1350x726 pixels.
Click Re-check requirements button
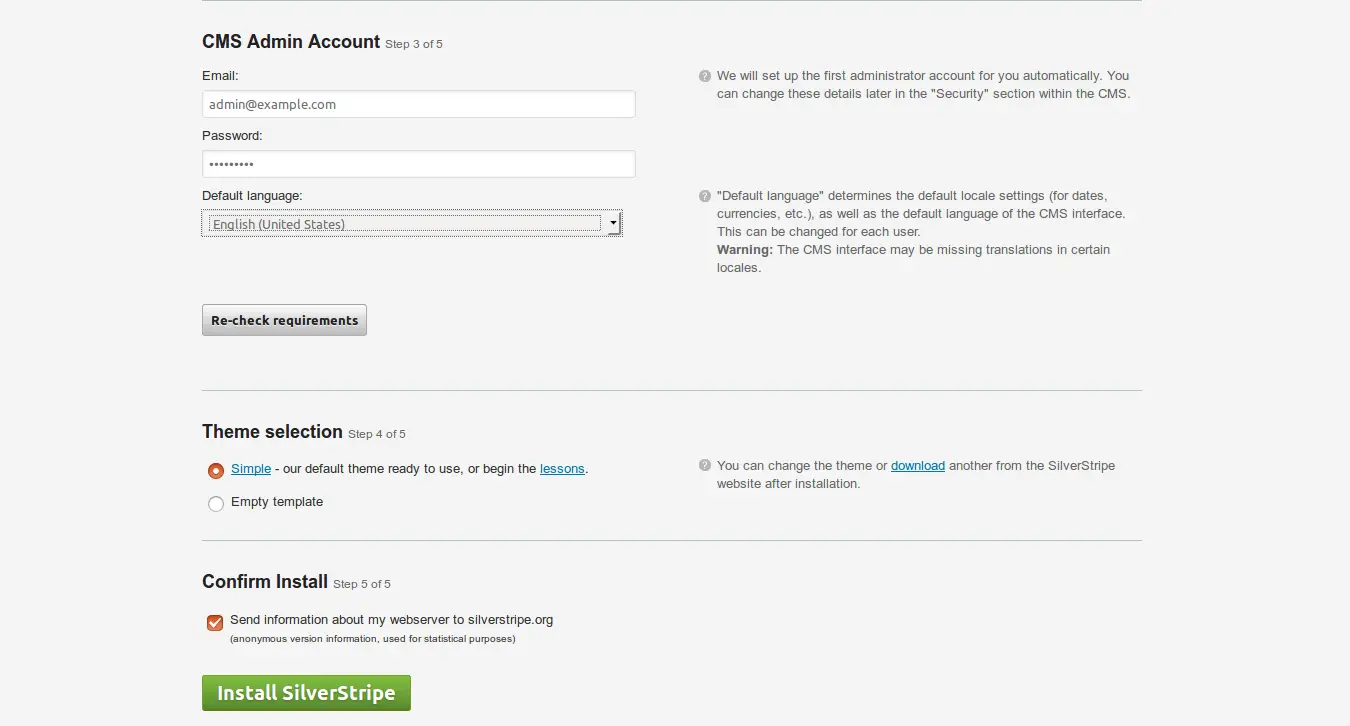point(284,320)
